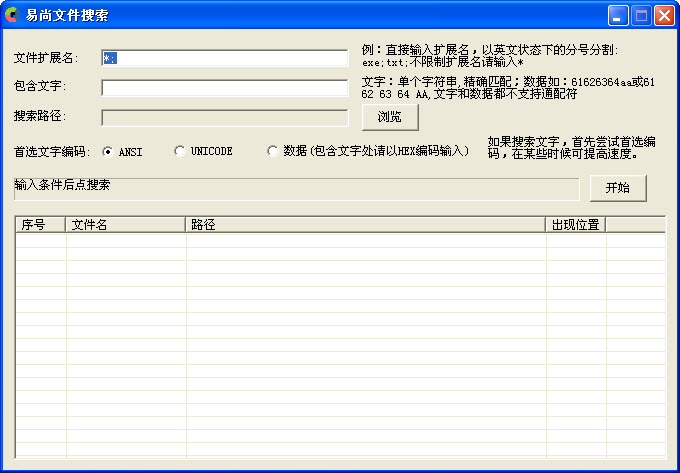Start the search with the 开始 button
Image resolution: width=680 pixels, height=473 pixels.
[618, 188]
